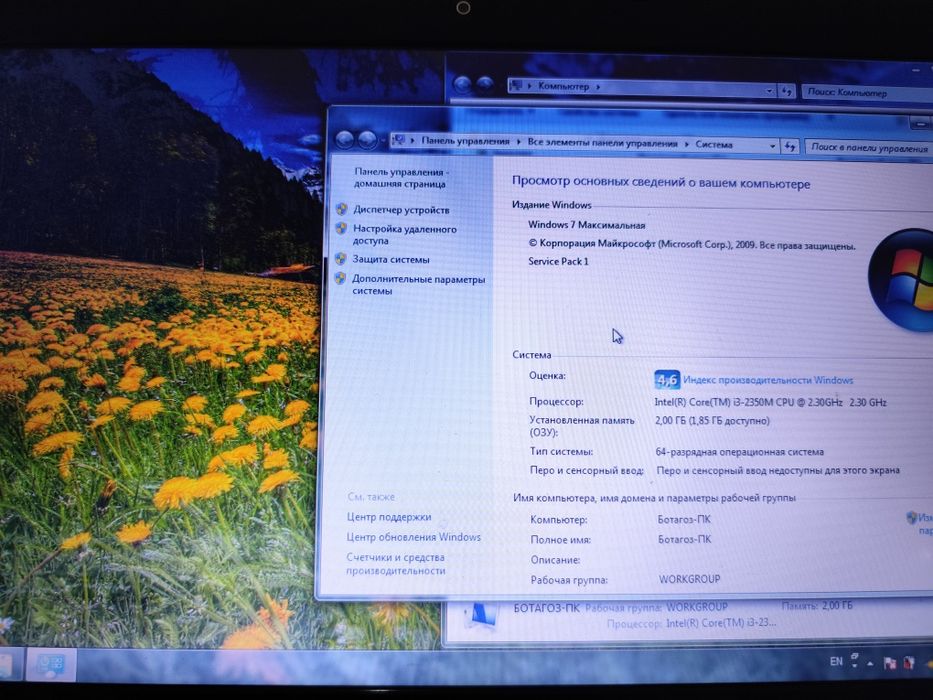Open 'Дополнительные параметры системы'
The width and height of the screenshot is (933, 700).
point(418,285)
